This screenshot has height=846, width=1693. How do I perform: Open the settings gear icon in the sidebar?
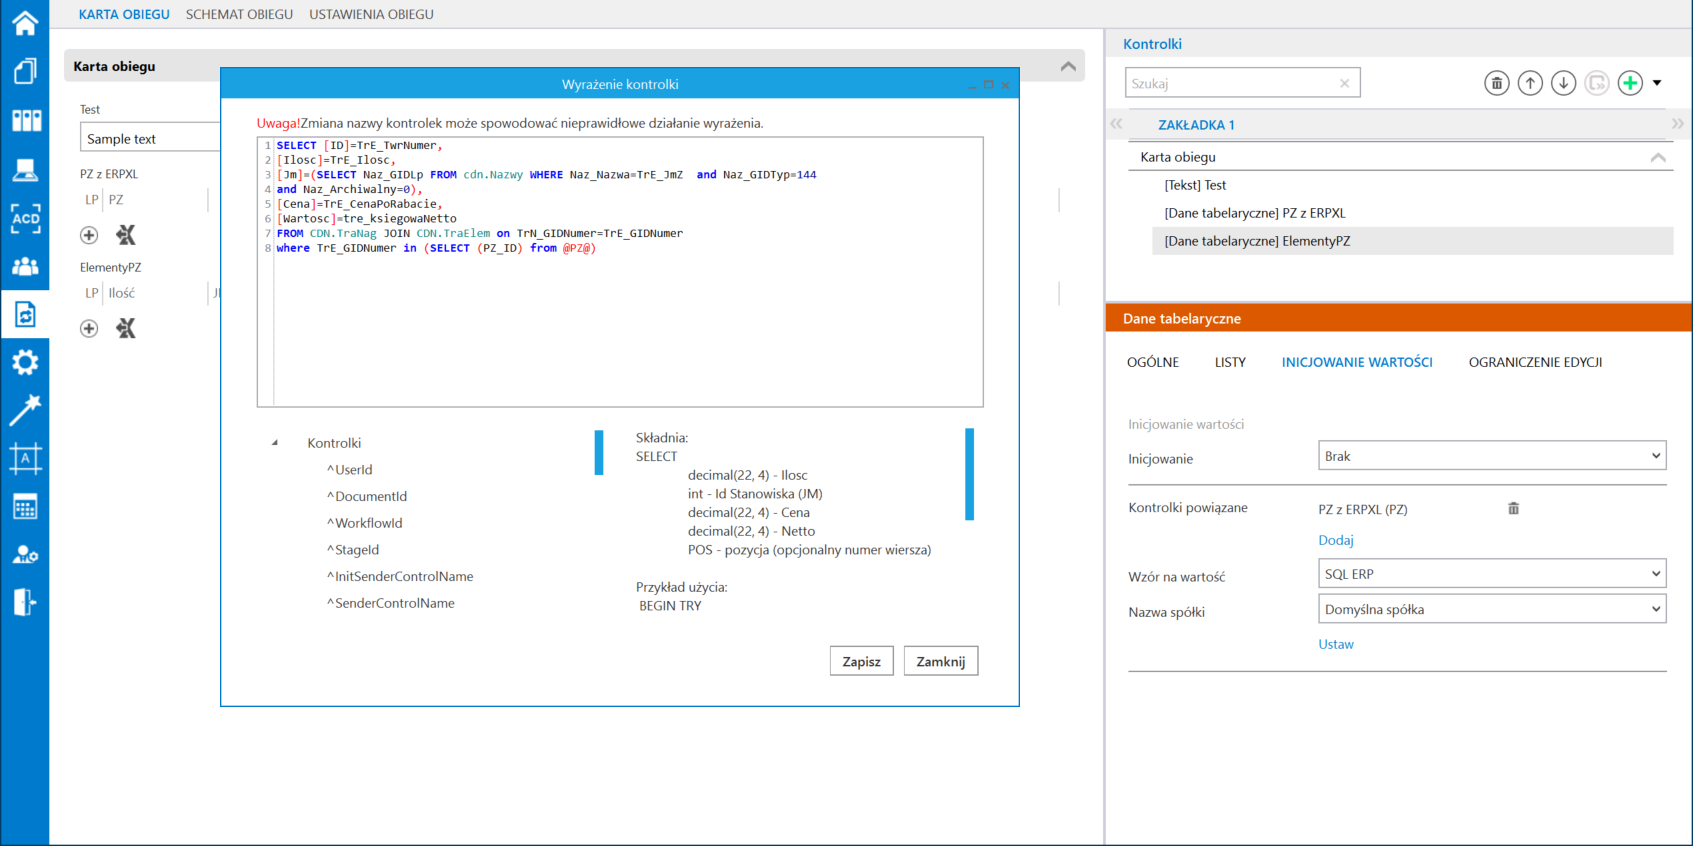(x=25, y=362)
